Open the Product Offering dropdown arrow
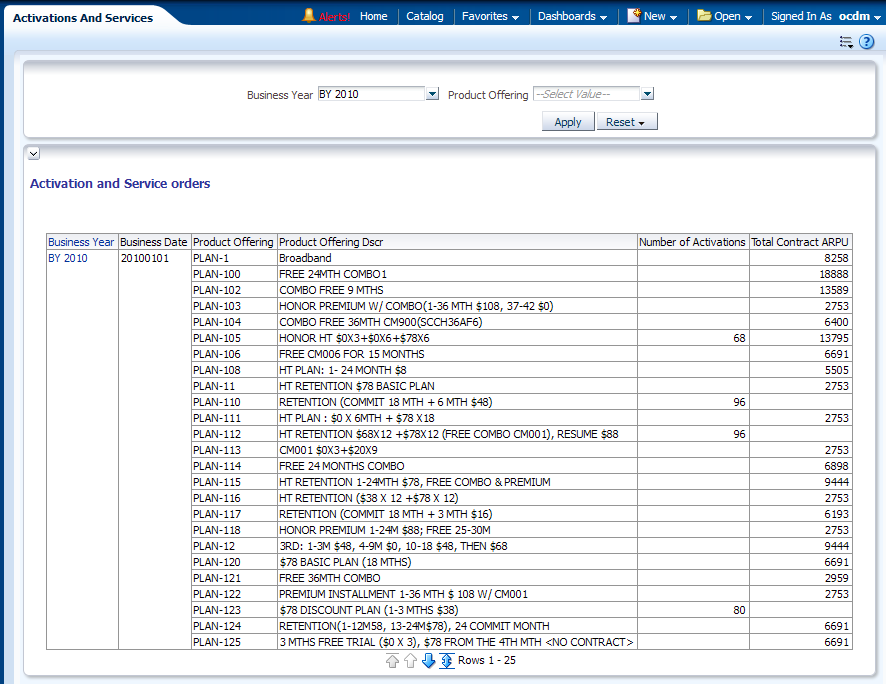This screenshot has height=684, width=886. pos(647,94)
